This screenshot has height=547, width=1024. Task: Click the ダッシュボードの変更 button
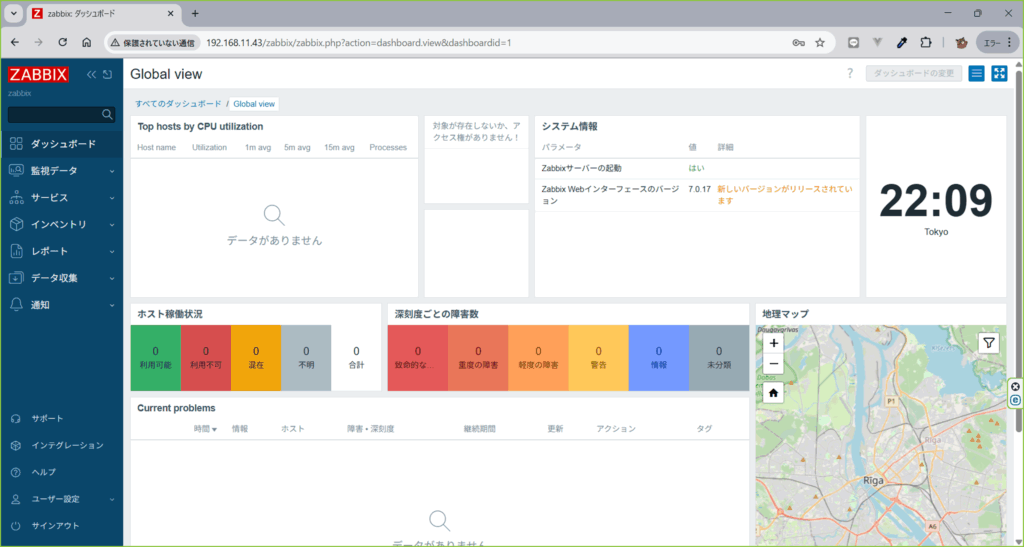[913, 74]
